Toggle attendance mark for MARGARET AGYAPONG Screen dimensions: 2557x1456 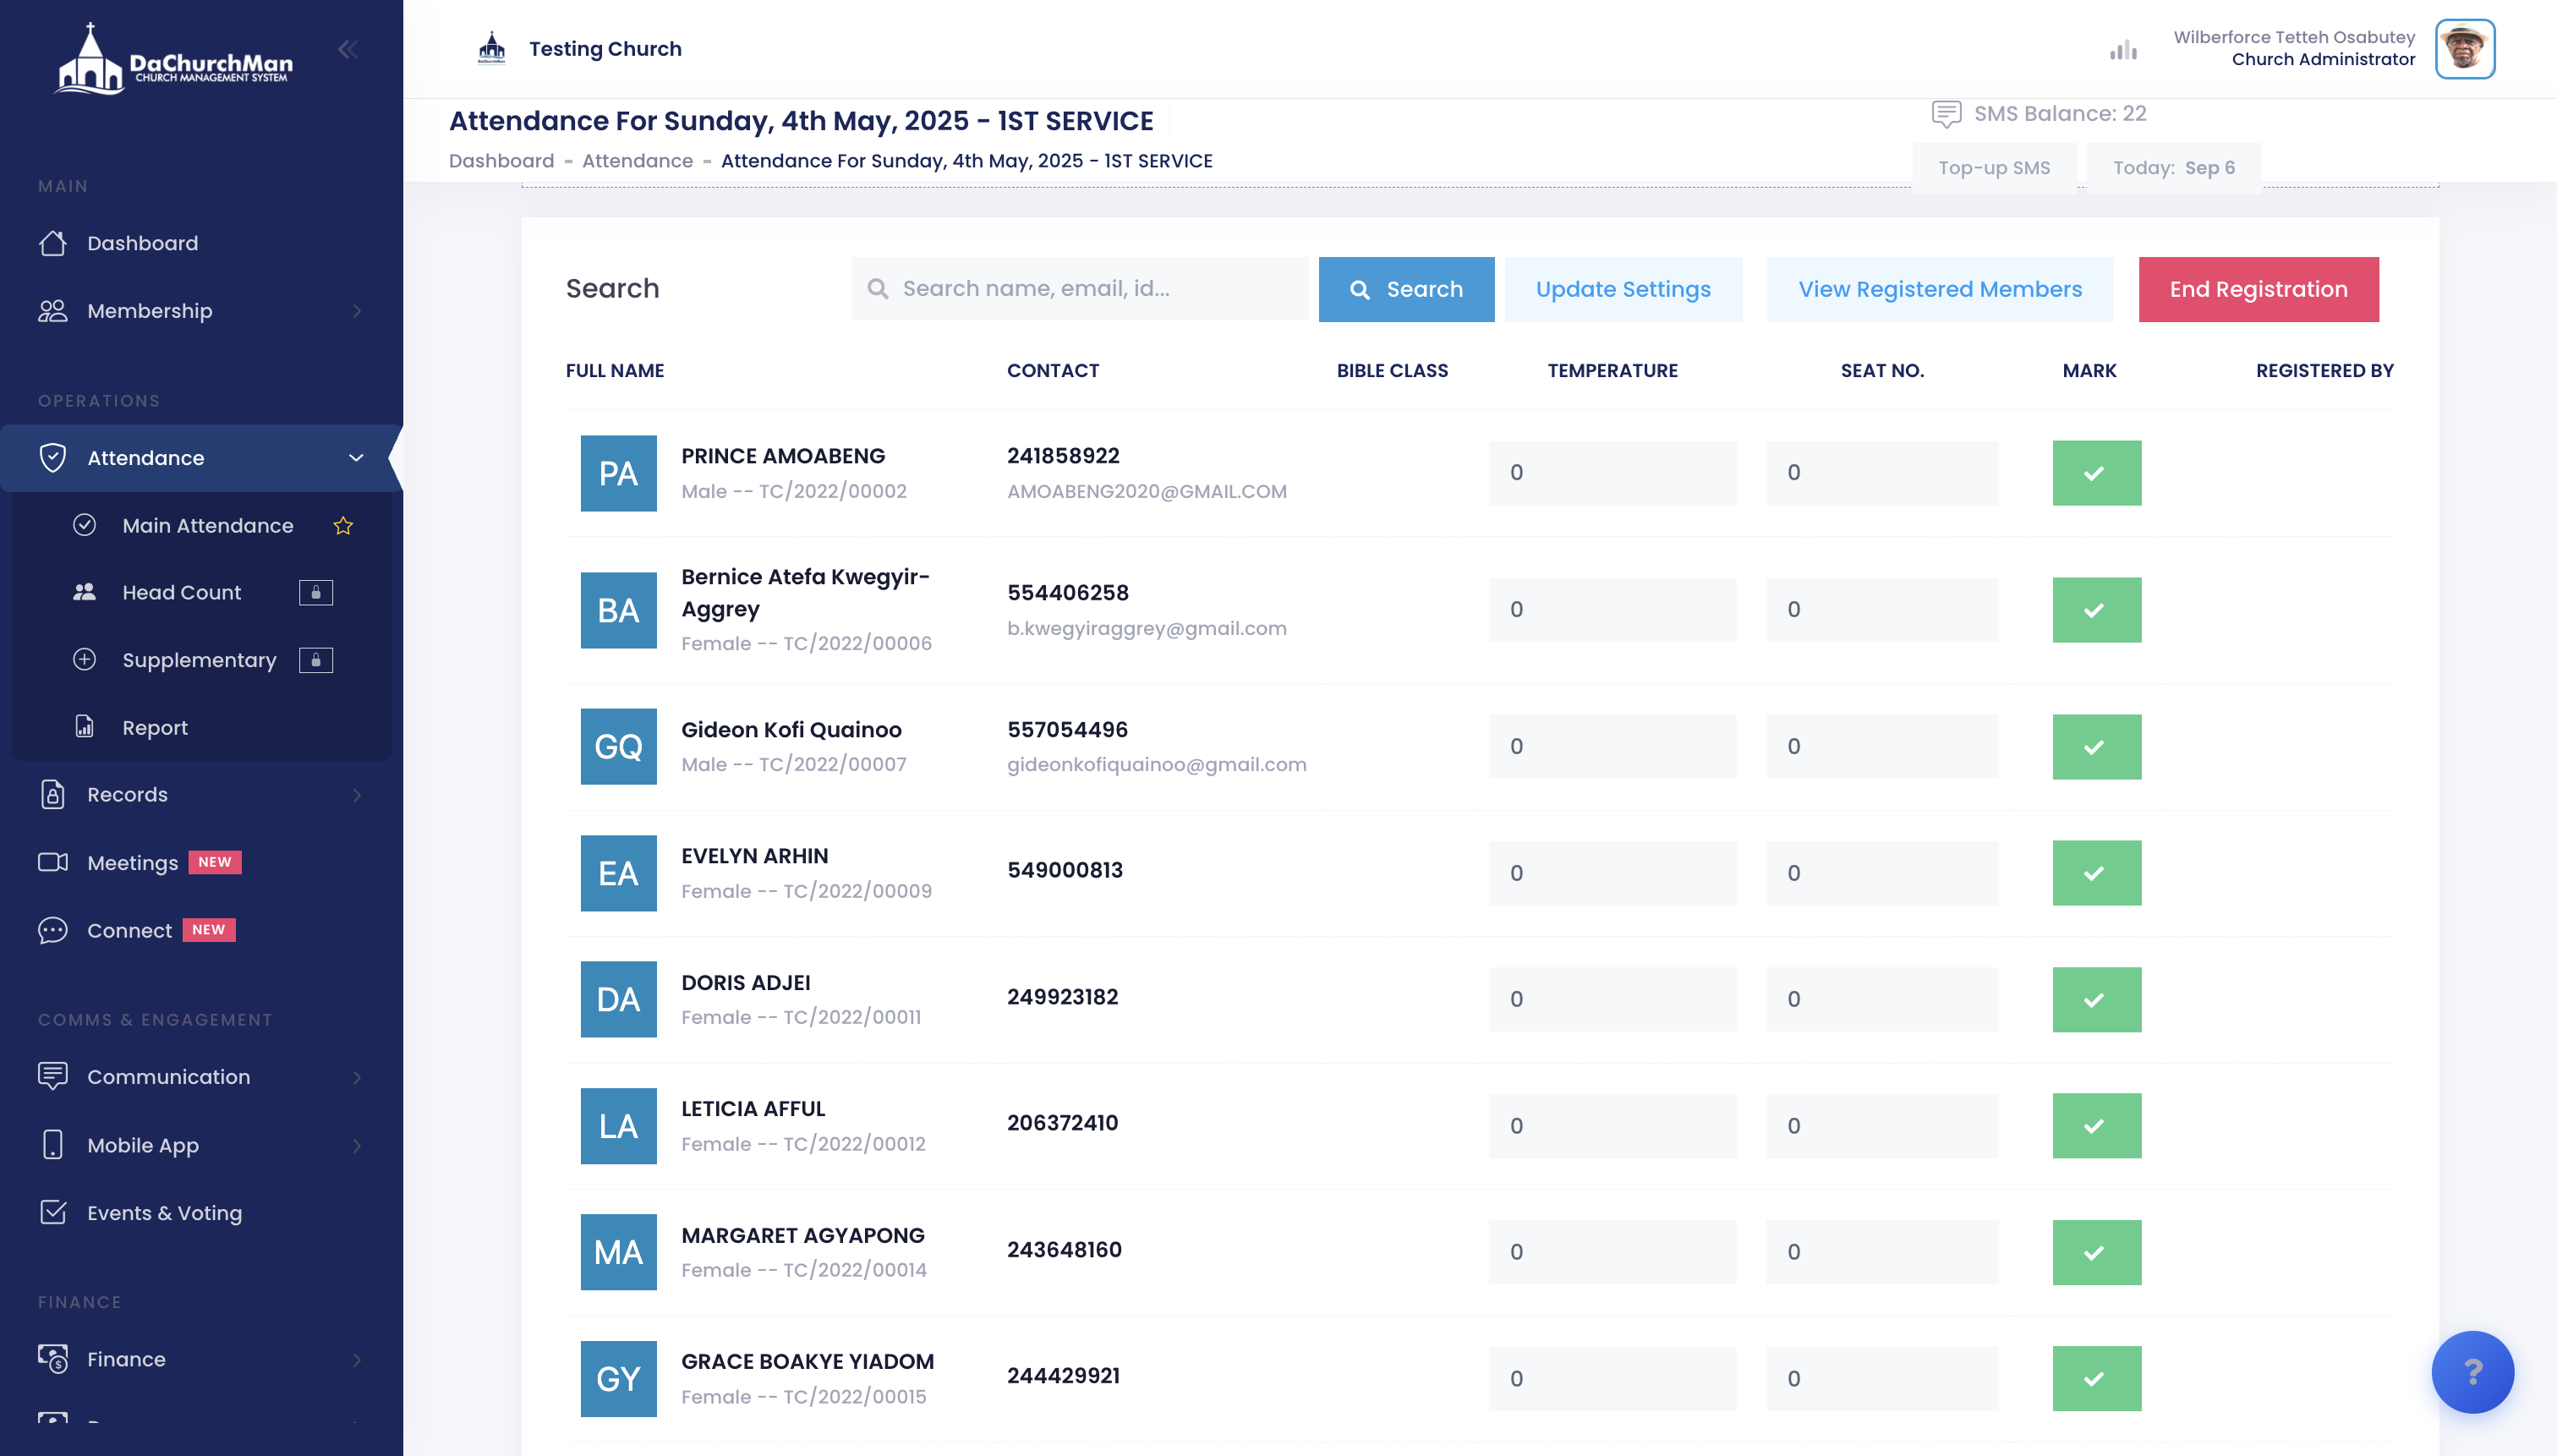[x=2096, y=1252]
